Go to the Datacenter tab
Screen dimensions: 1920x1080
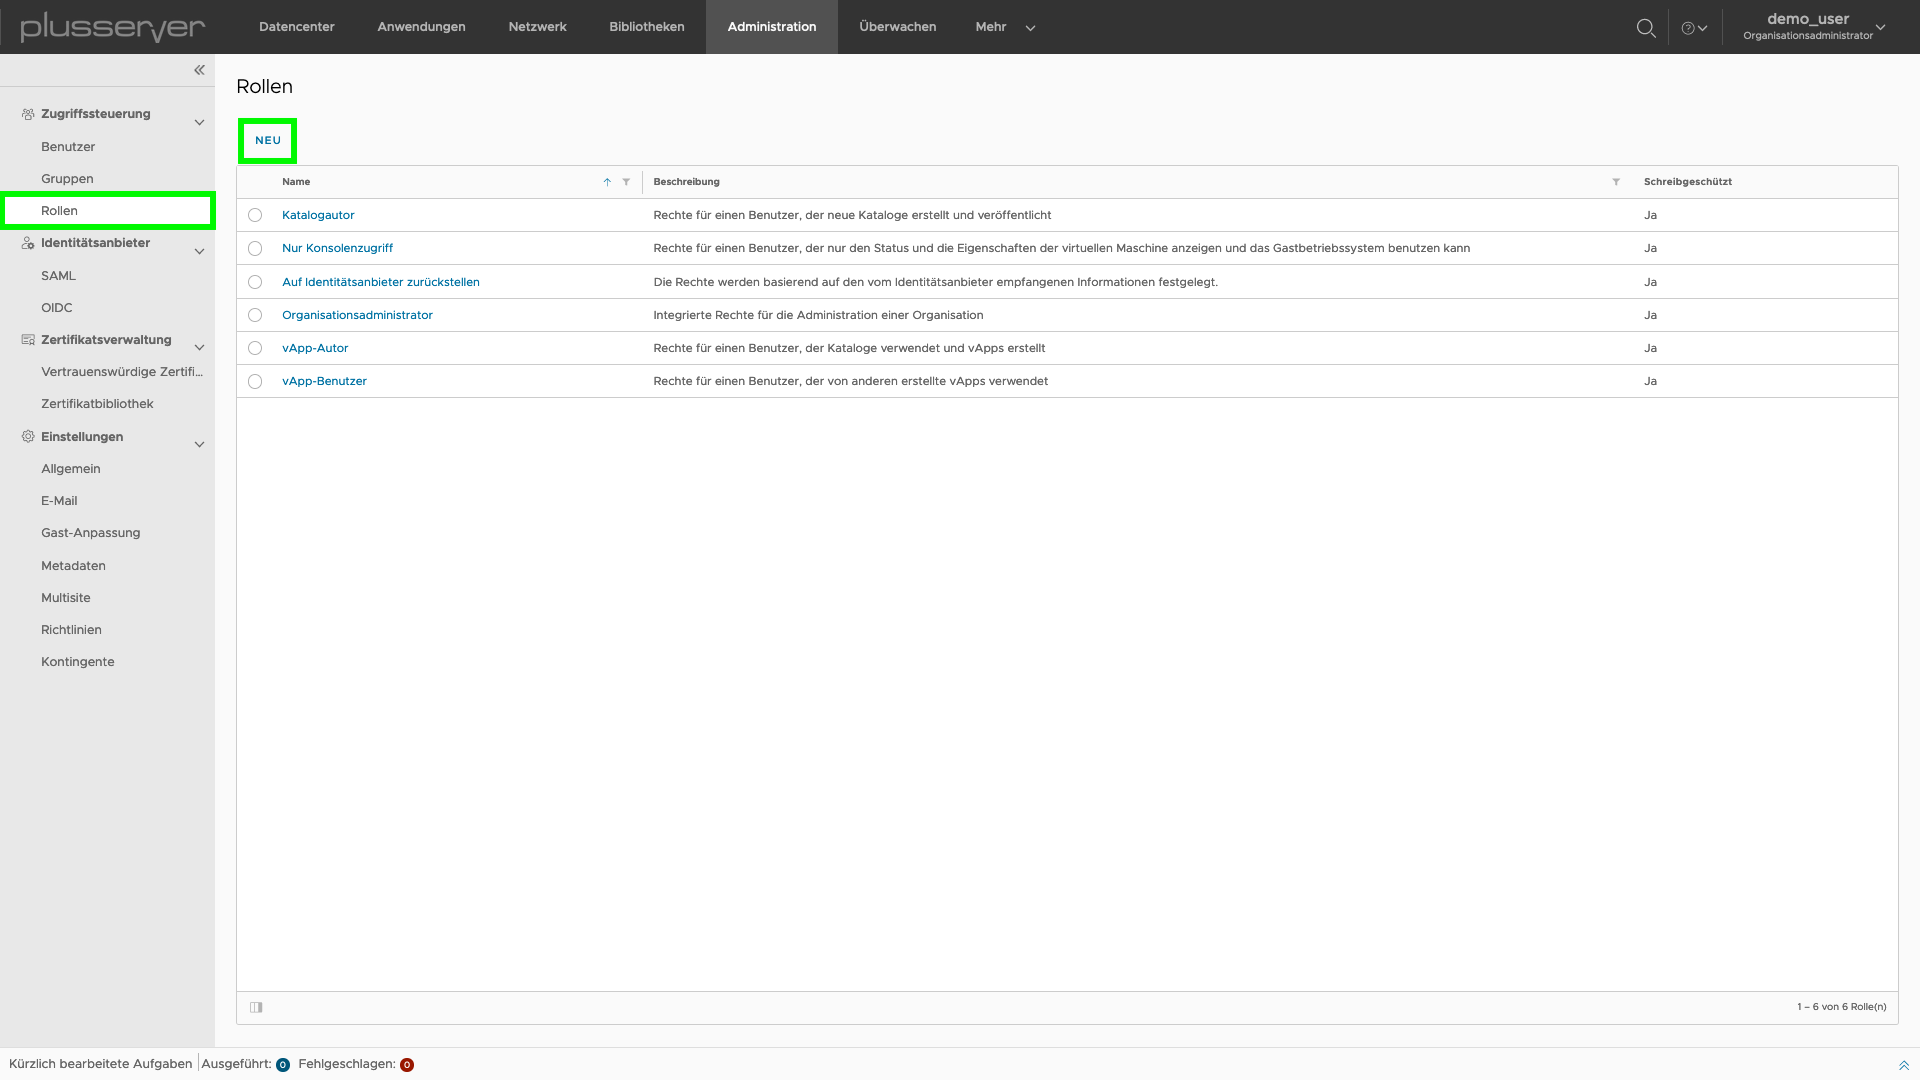(x=297, y=27)
